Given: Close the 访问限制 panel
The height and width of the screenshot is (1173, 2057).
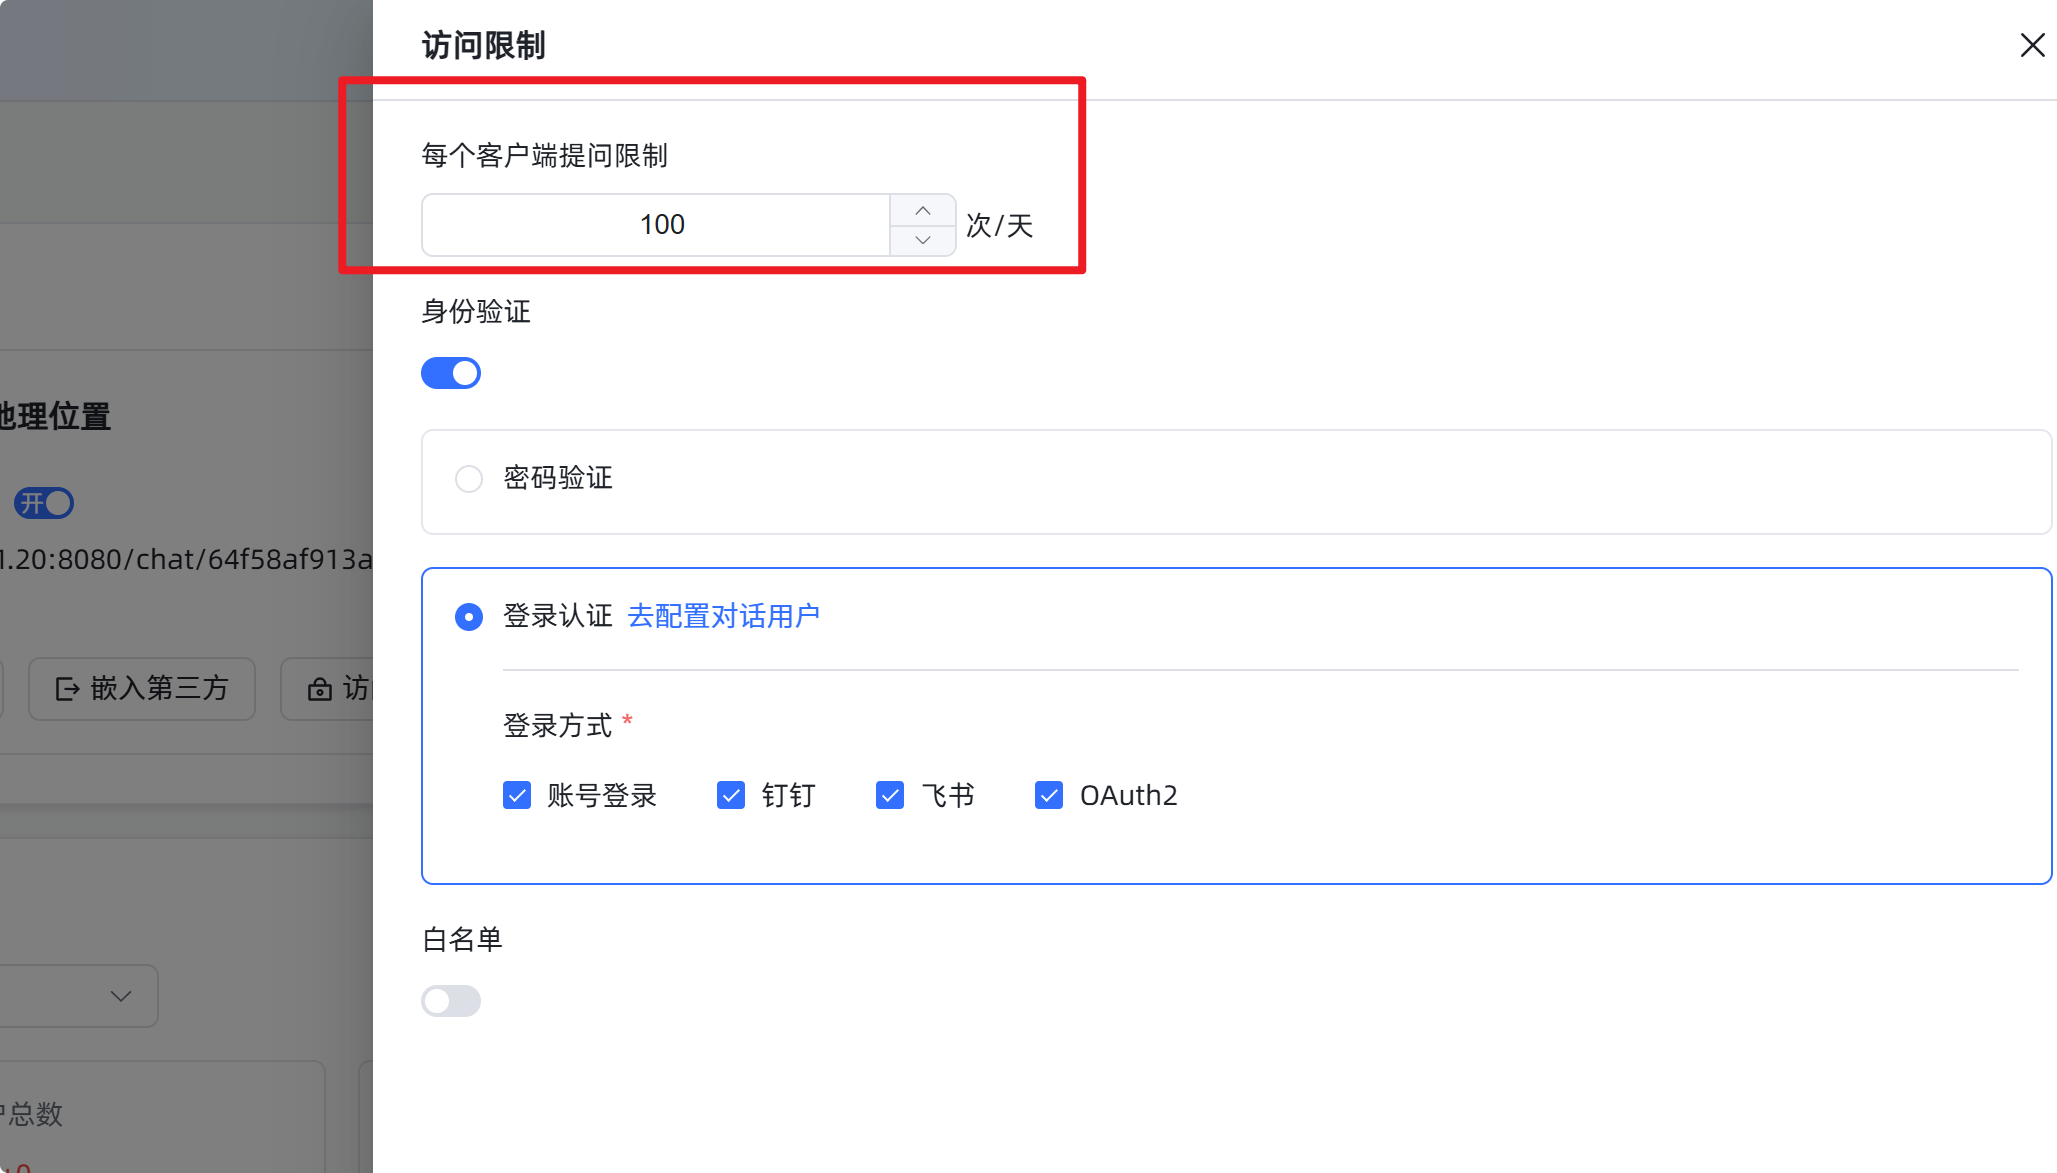Looking at the screenshot, I should [2032, 45].
